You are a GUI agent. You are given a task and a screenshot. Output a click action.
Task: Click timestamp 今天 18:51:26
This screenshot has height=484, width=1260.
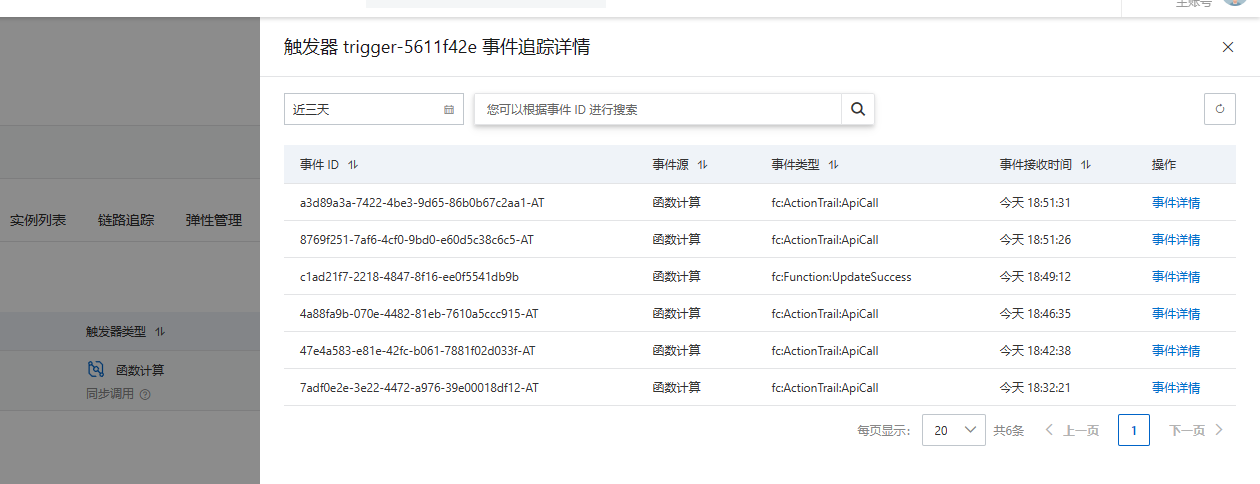coord(1035,239)
